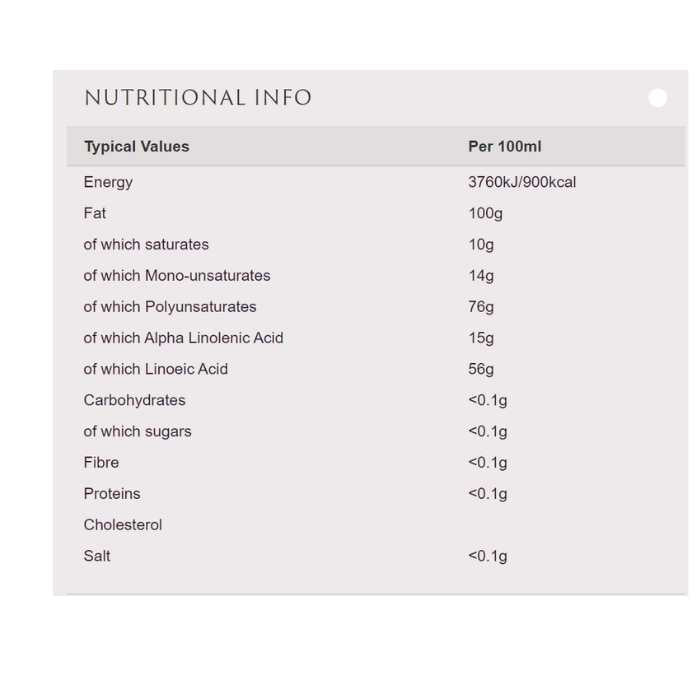Click the Energy row label

point(108,182)
